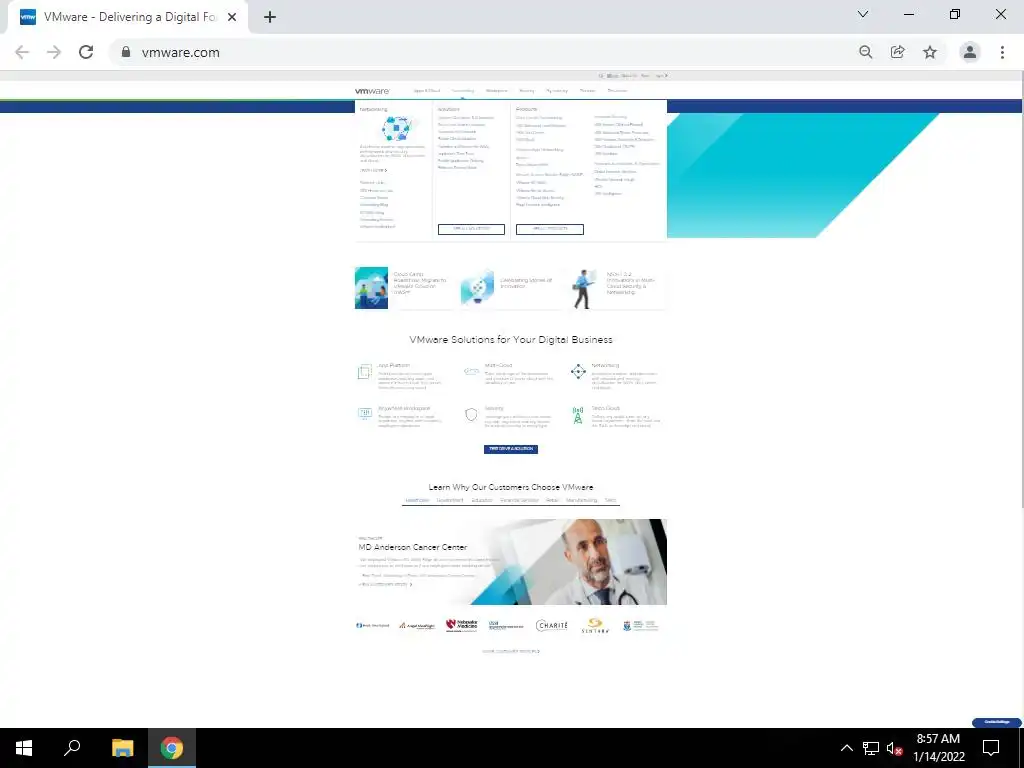
Task: Click the Telco Cloud tower icon
Action: point(578,415)
